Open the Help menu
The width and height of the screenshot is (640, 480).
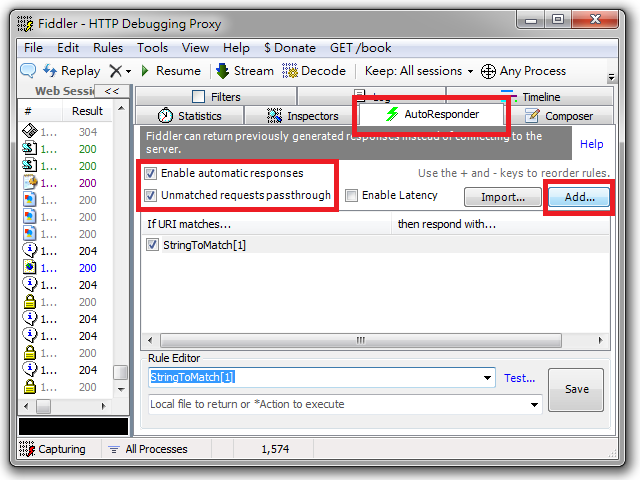[236, 48]
